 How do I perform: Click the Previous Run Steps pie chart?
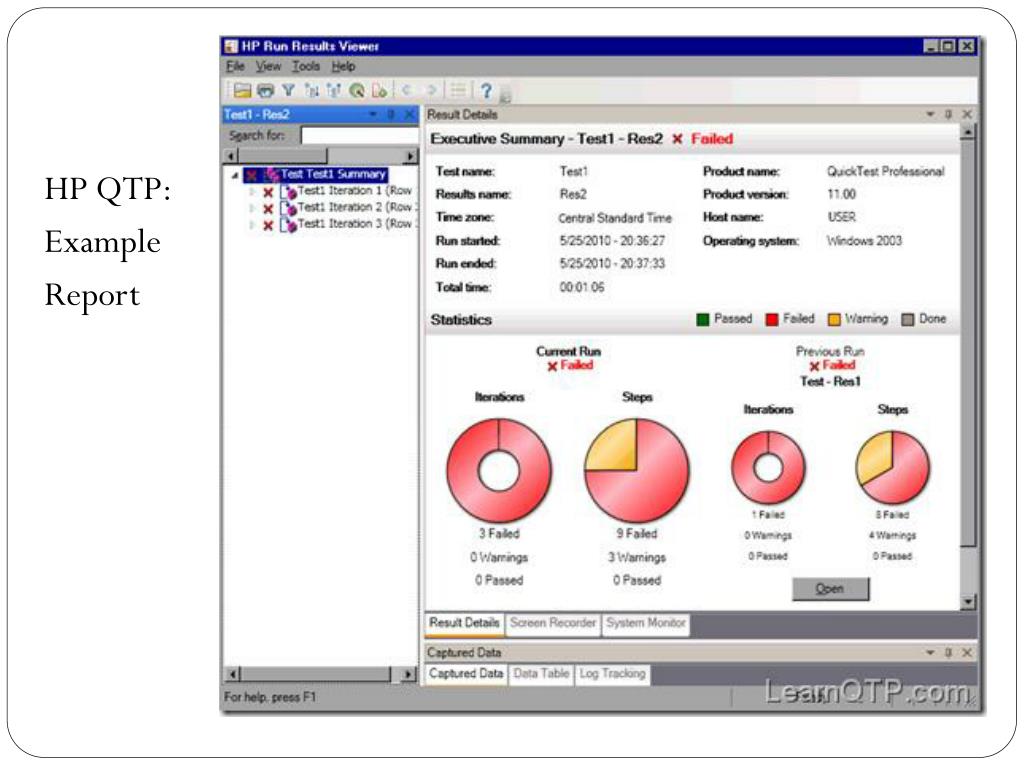tap(892, 467)
